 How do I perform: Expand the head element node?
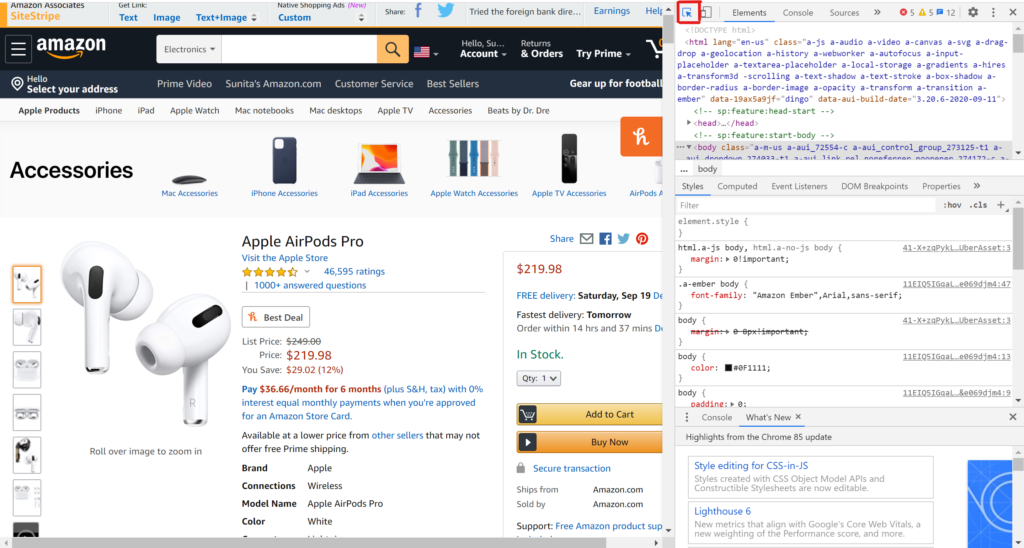(689, 123)
